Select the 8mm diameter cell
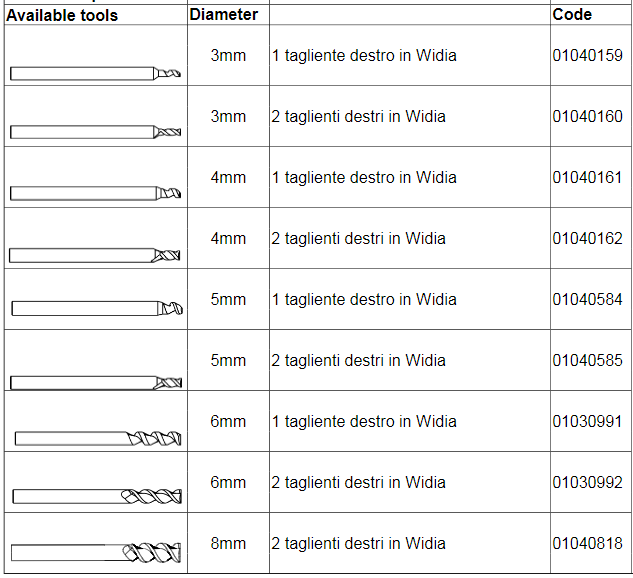Image resolution: width=633 pixels, height=578 pixels. [x=228, y=543]
